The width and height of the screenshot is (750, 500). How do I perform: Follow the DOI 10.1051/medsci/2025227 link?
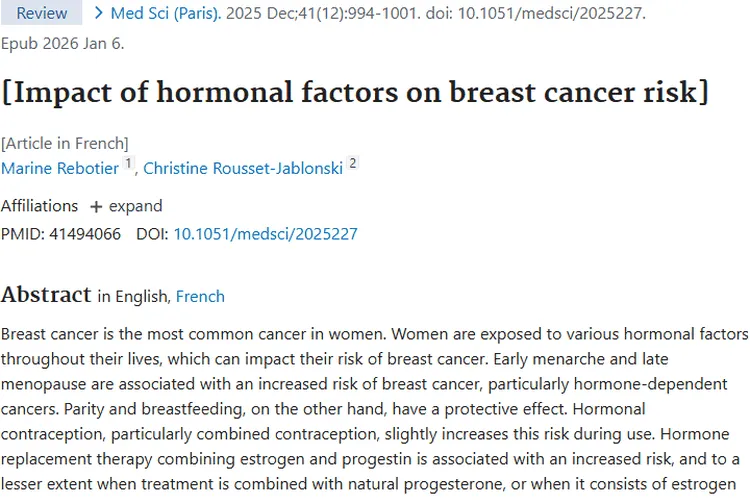tap(265, 234)
